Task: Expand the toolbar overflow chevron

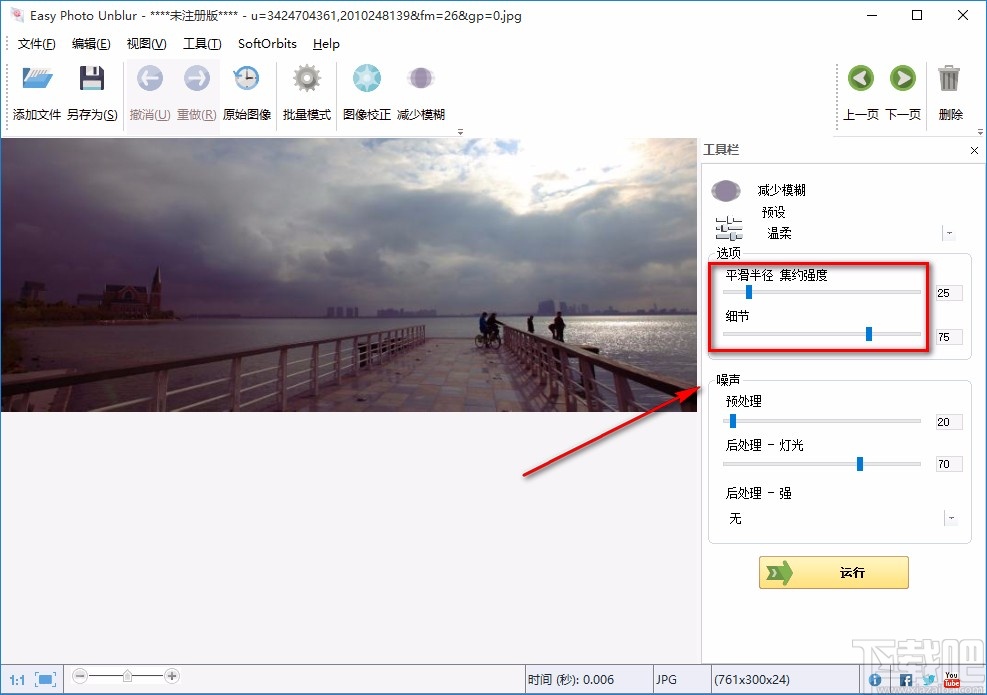Action: point(460,131)
